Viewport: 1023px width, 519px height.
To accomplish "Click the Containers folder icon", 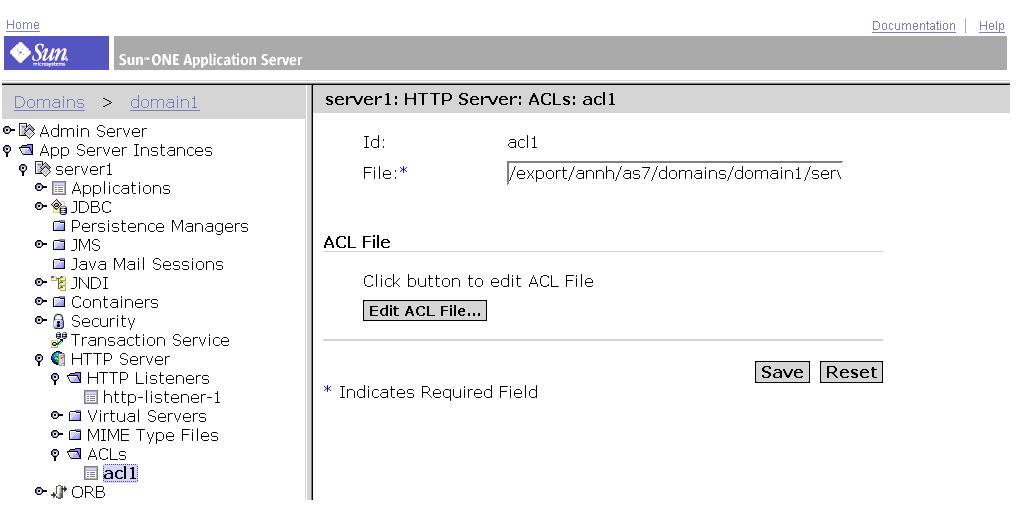I will 59,302.
